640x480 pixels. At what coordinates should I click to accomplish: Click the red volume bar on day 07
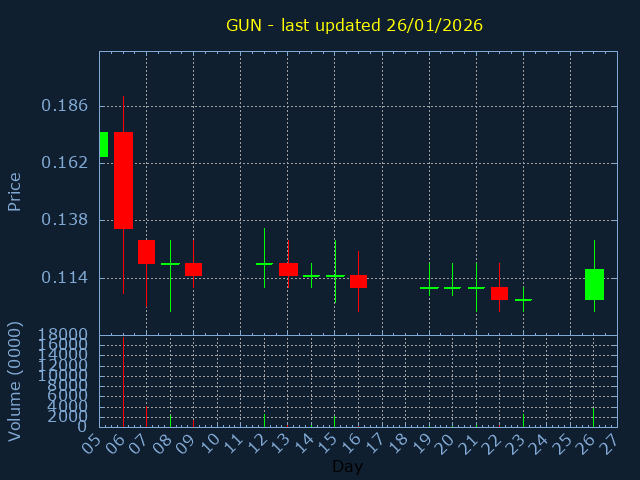click(x=146, y=416)
